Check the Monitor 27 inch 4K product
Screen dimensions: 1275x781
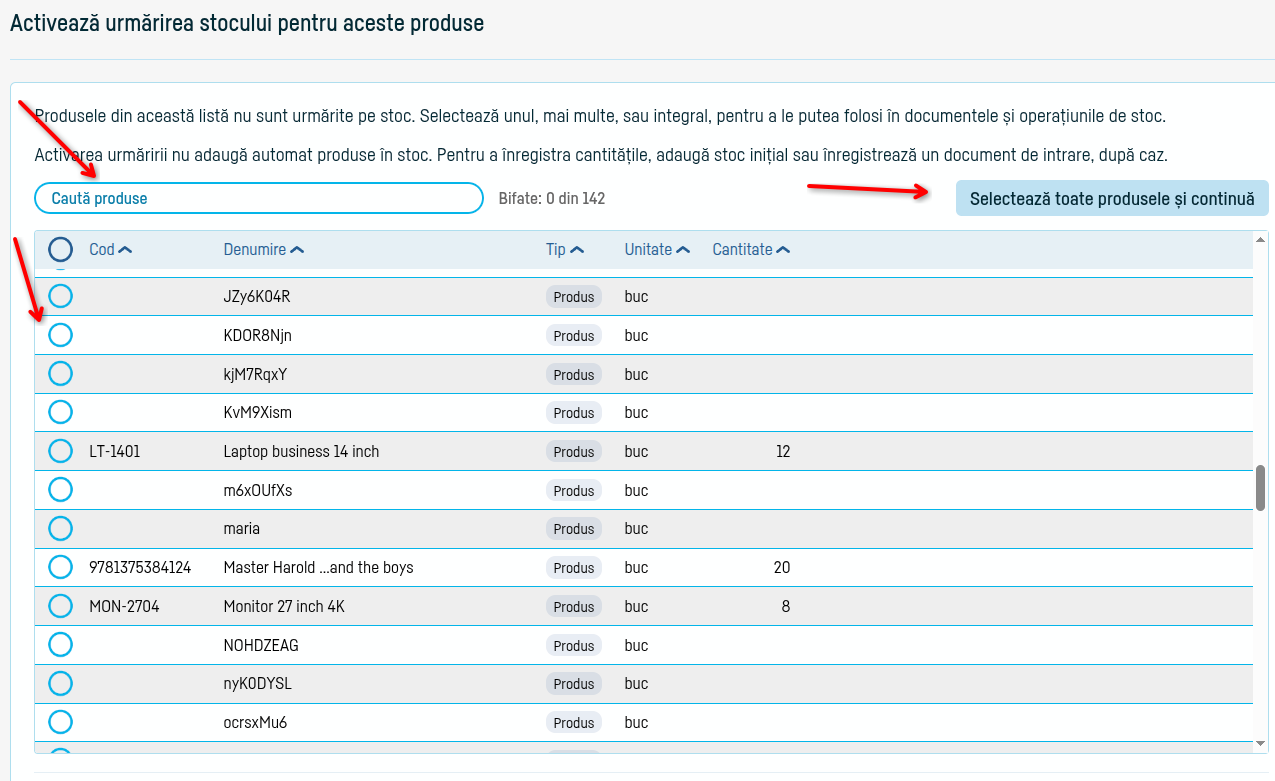point(61,606)
